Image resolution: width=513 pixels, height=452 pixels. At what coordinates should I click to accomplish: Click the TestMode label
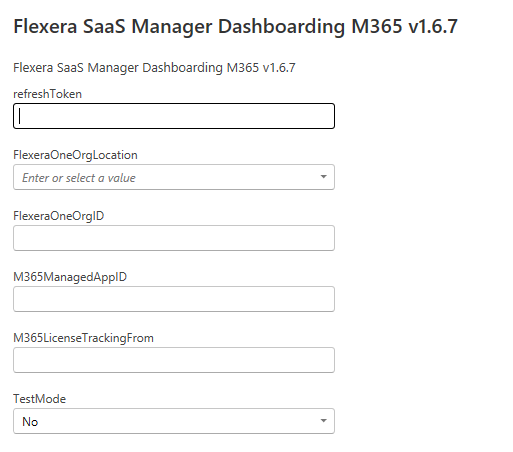[x=40, y=399]
